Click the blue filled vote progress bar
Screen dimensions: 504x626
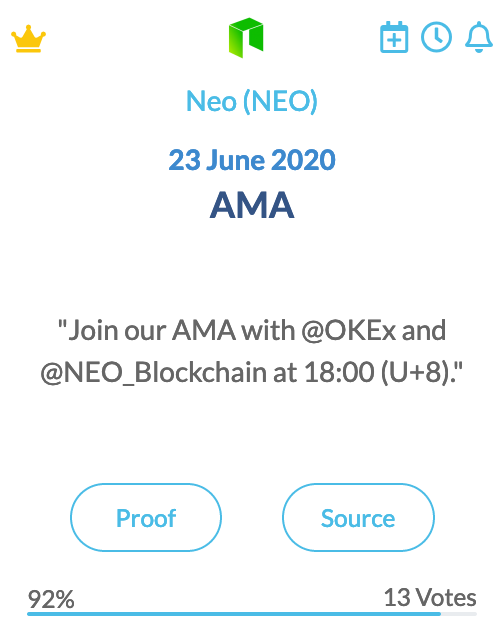coord(234,614)
